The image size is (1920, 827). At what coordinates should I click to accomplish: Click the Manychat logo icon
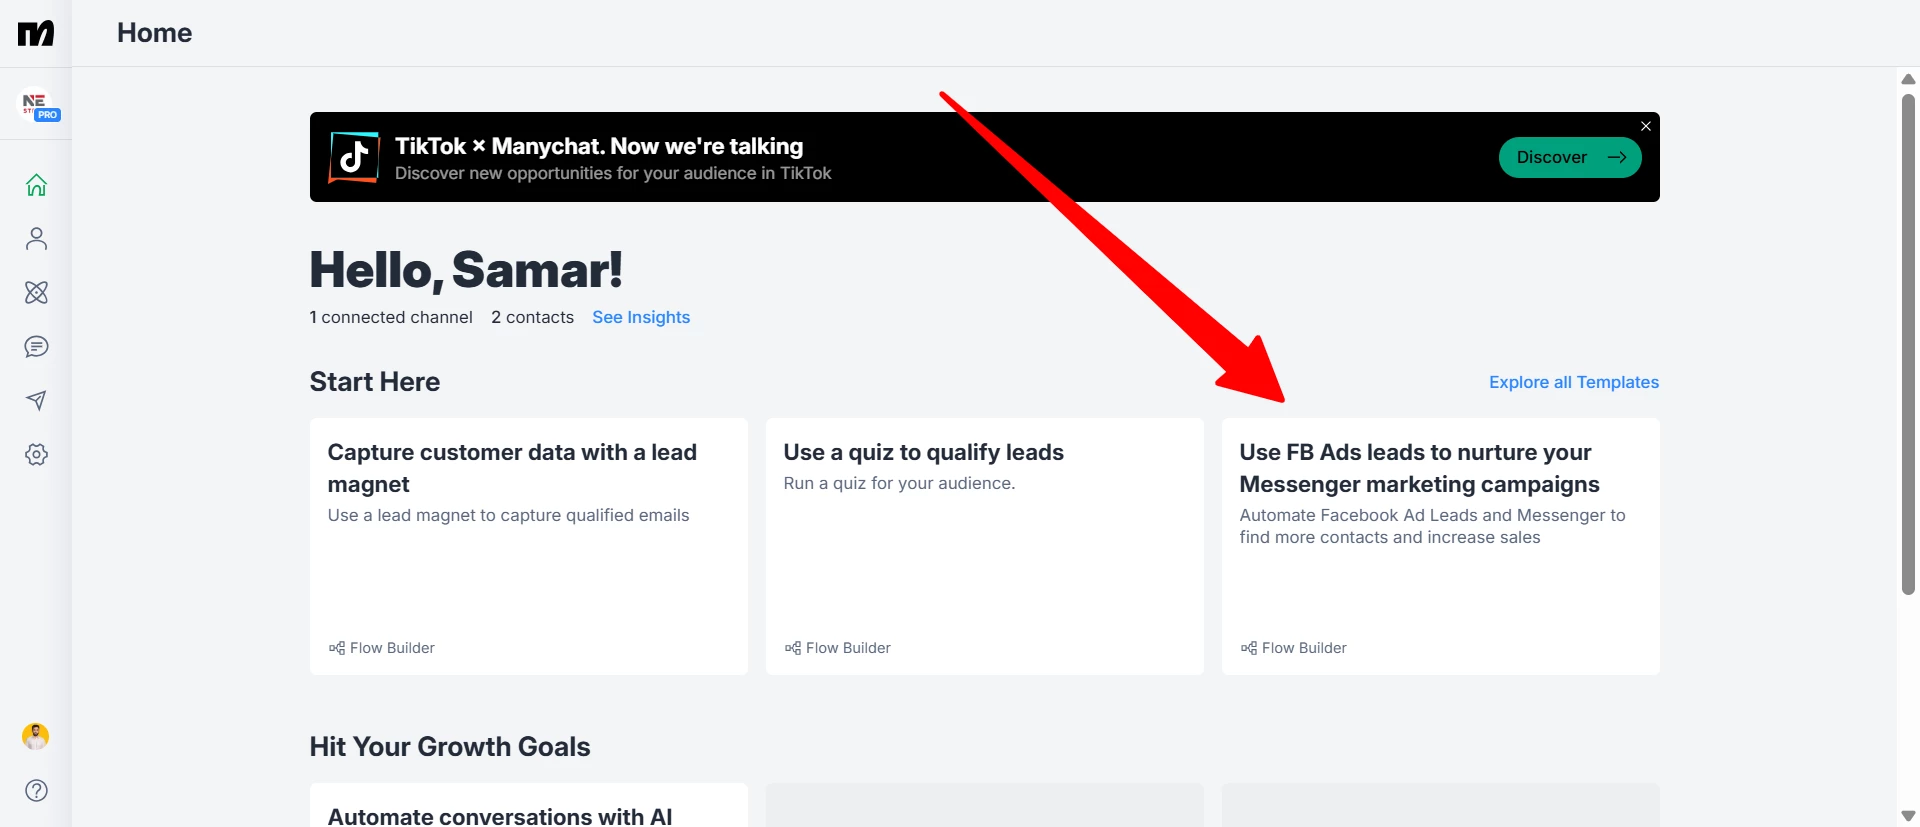click(36, 33)
